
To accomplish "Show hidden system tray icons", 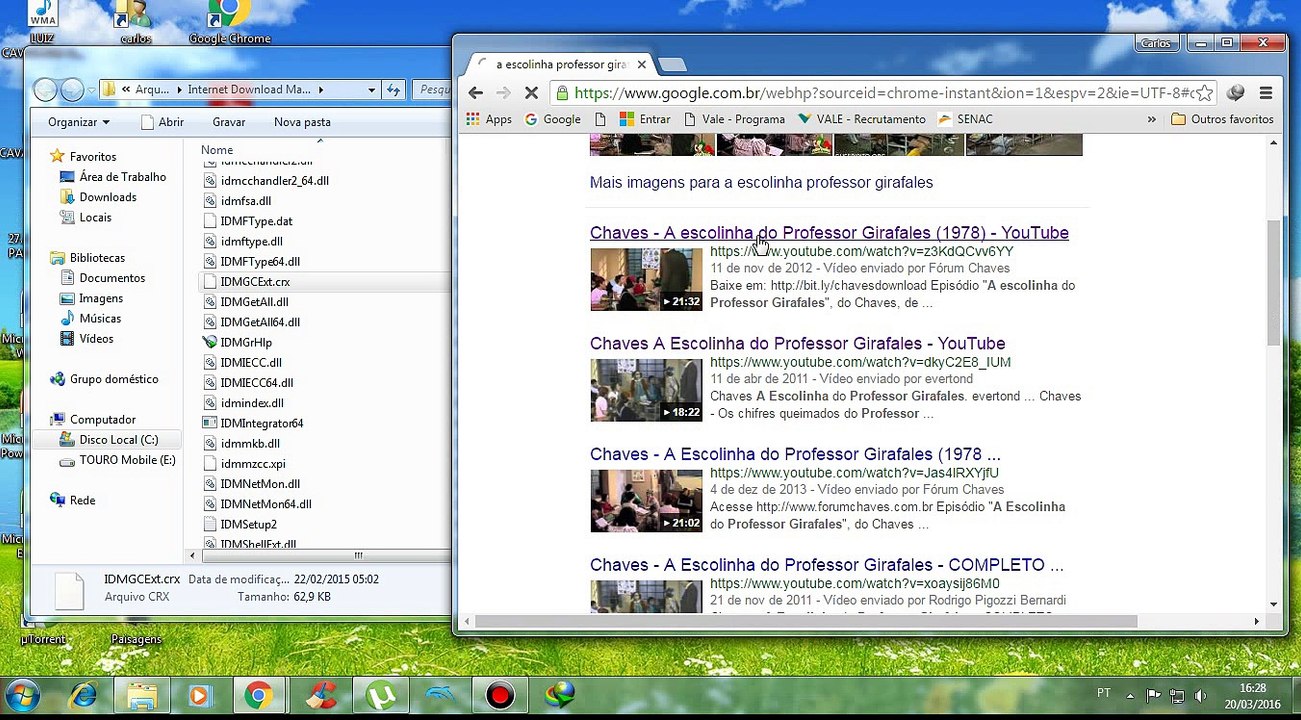I will click(x=1130, y=695).
